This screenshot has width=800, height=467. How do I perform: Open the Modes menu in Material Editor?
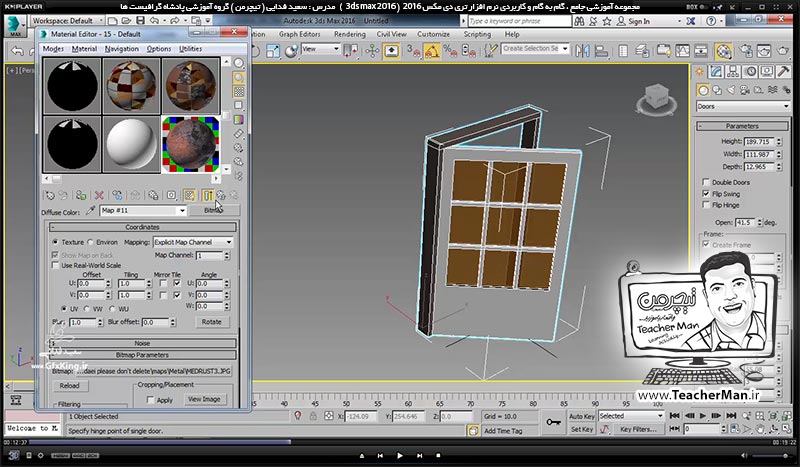point(53,49)
